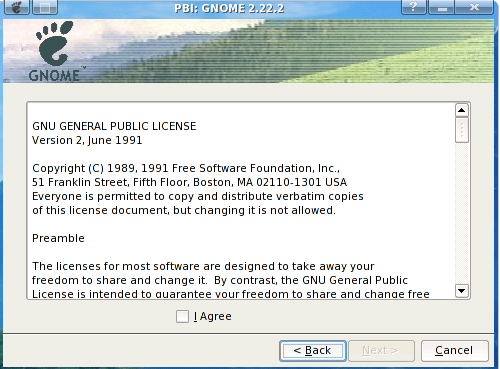The width and height of the screenshot is (500, 369).
Task: Click the '51 Franklin Street' address line
Action: [x=189, y=182]
